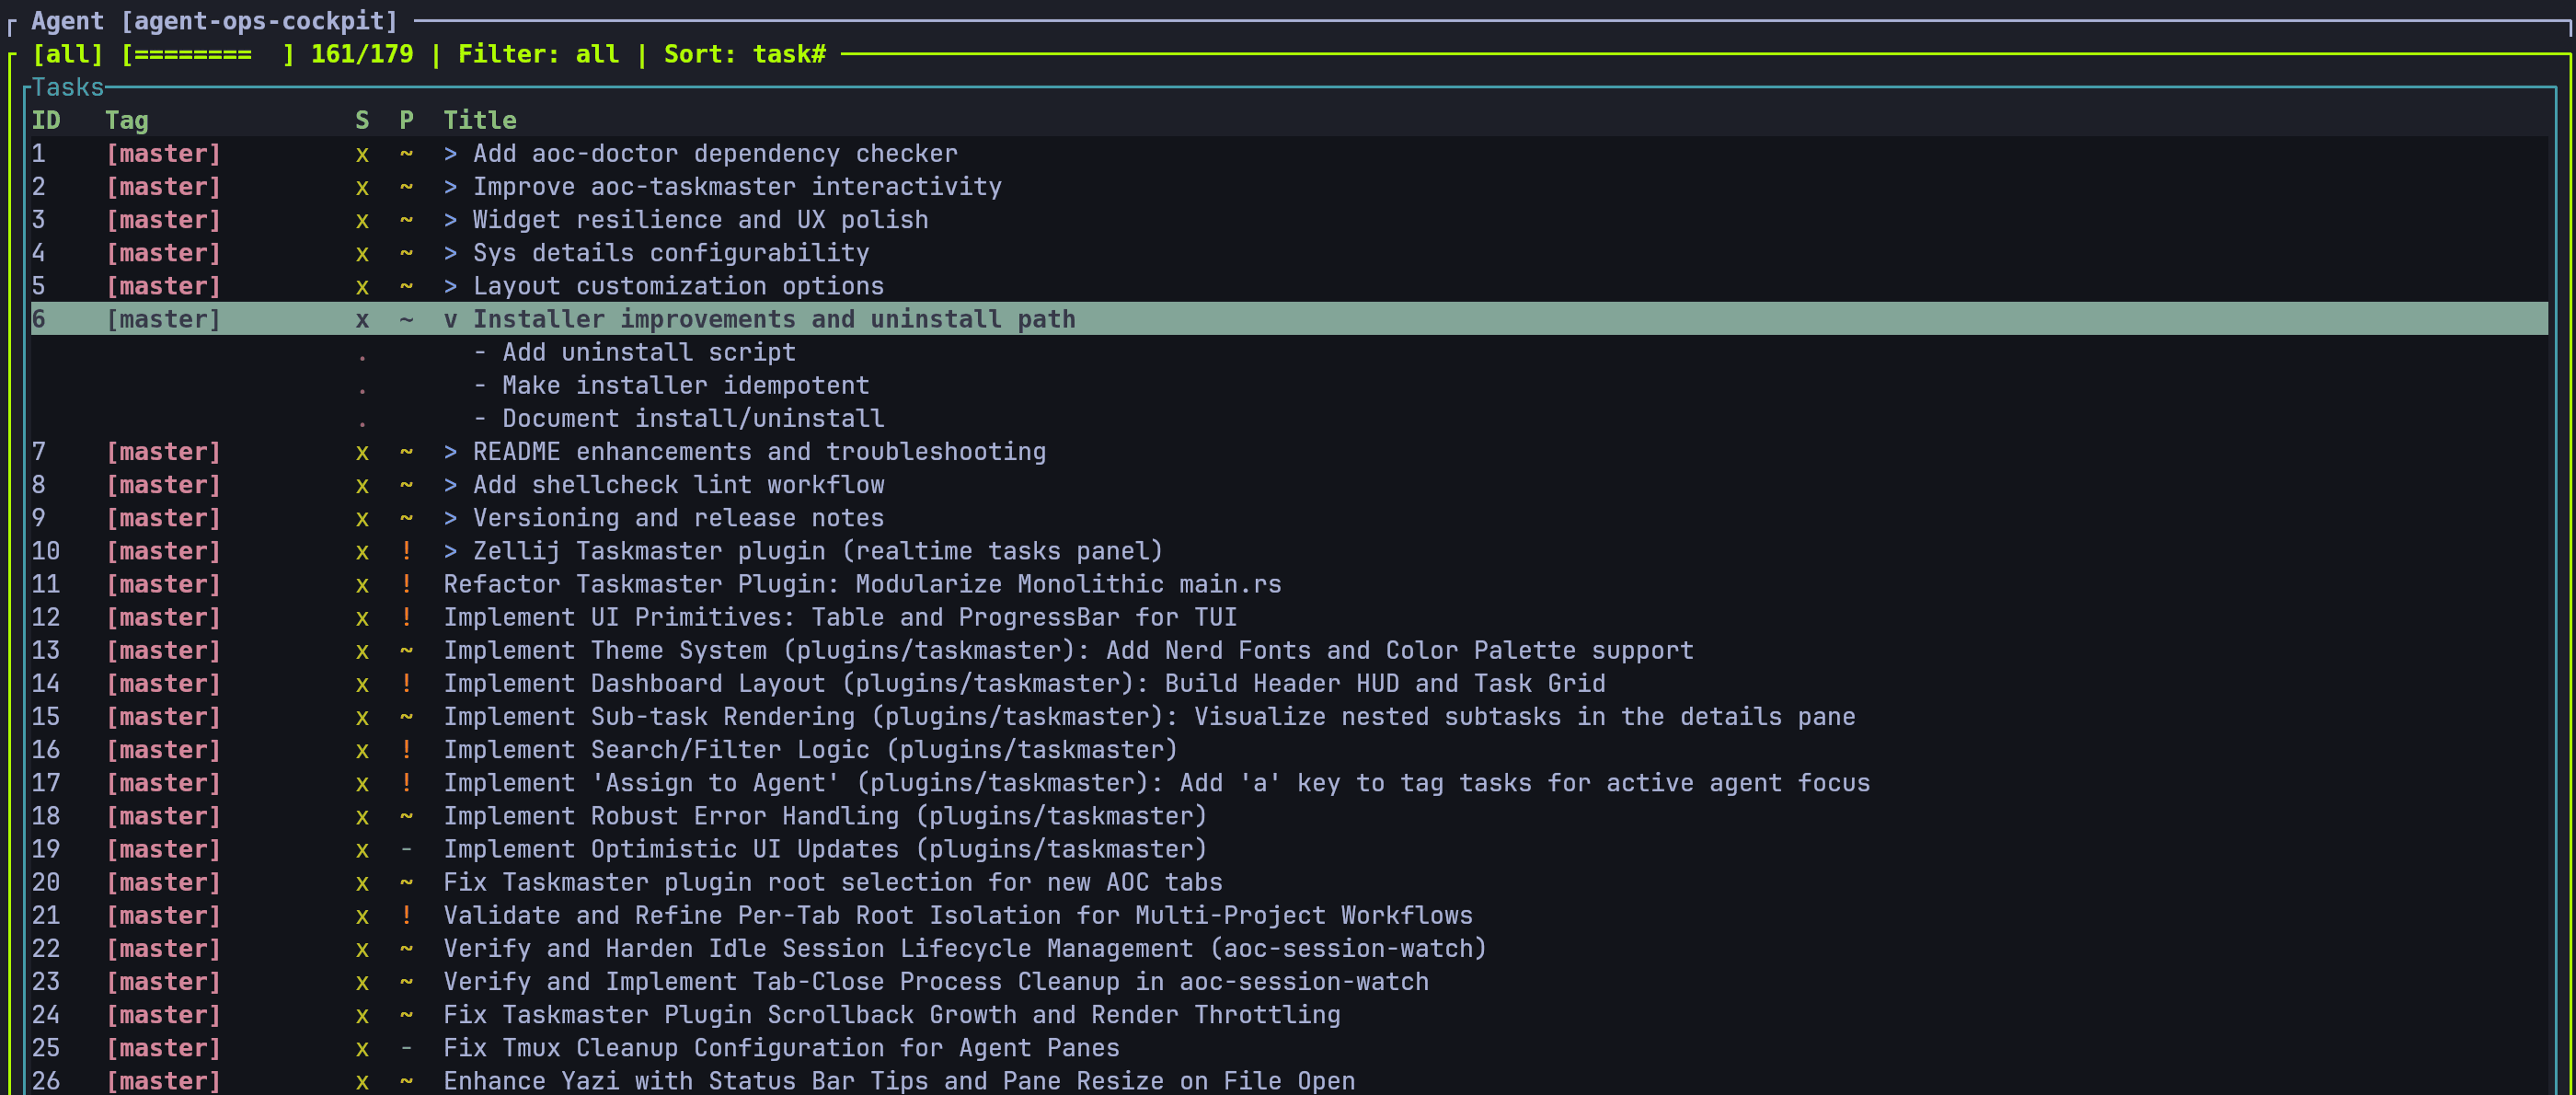Select task Enhance Yazi with Status Bar Tips

coord(899,1081)
